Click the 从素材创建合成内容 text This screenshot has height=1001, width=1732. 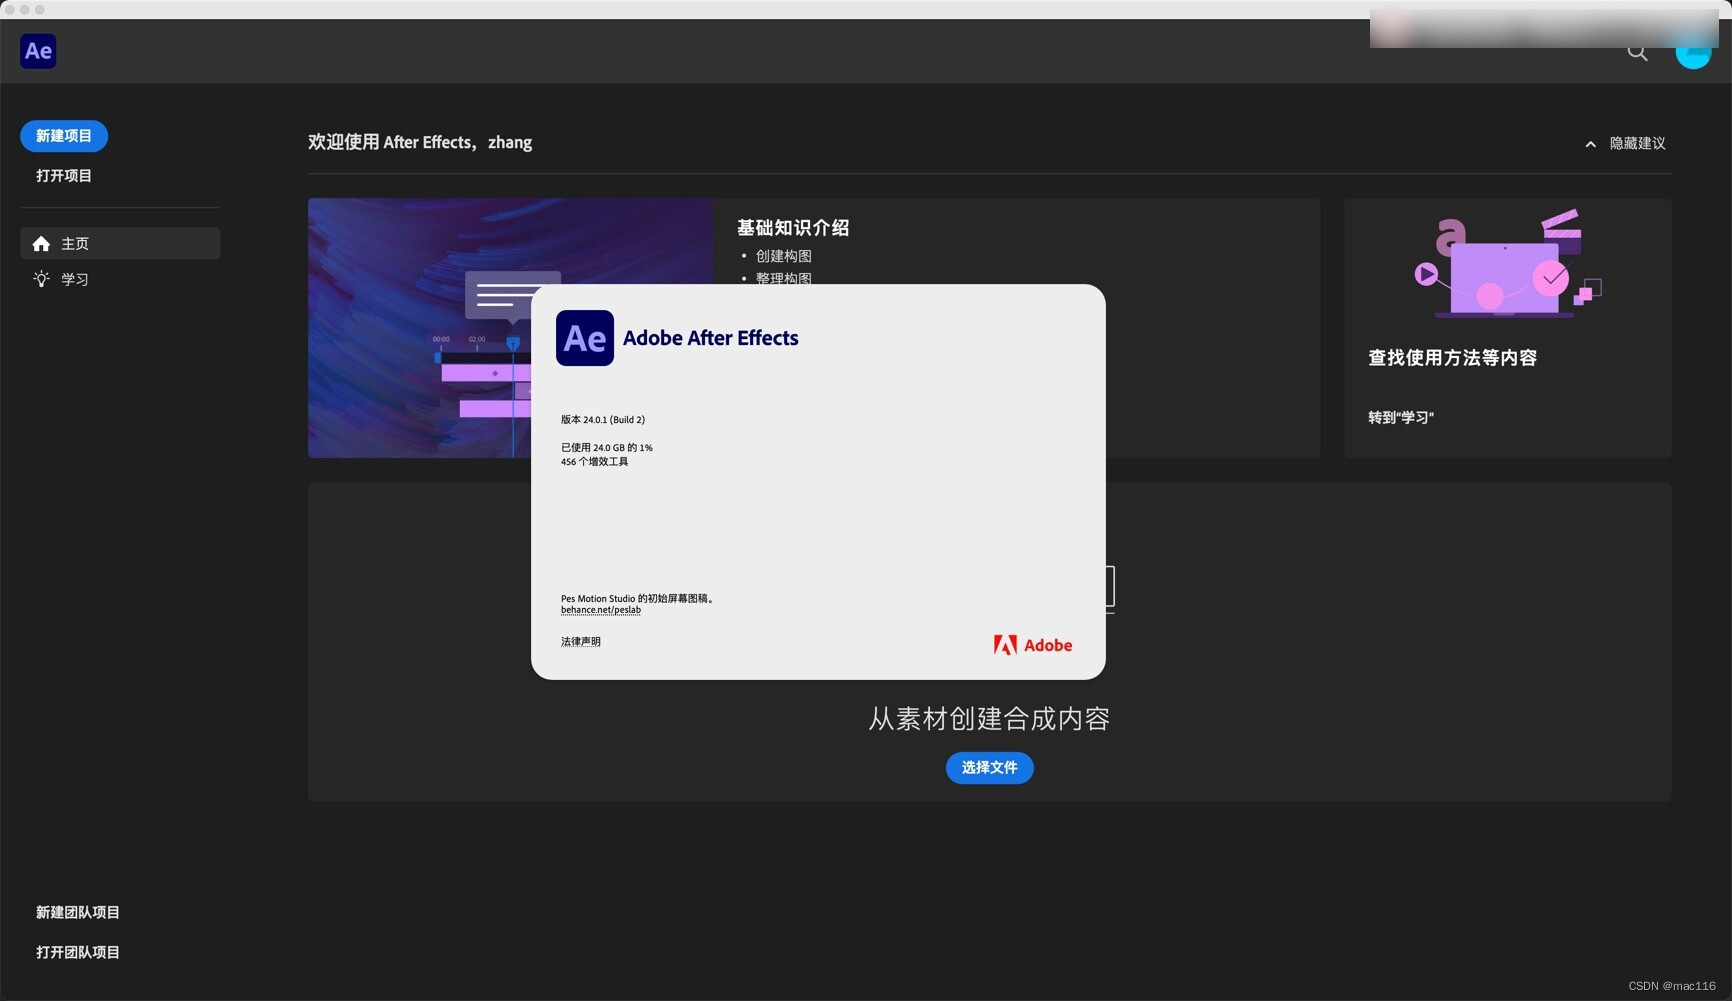(x=989, y=719)
